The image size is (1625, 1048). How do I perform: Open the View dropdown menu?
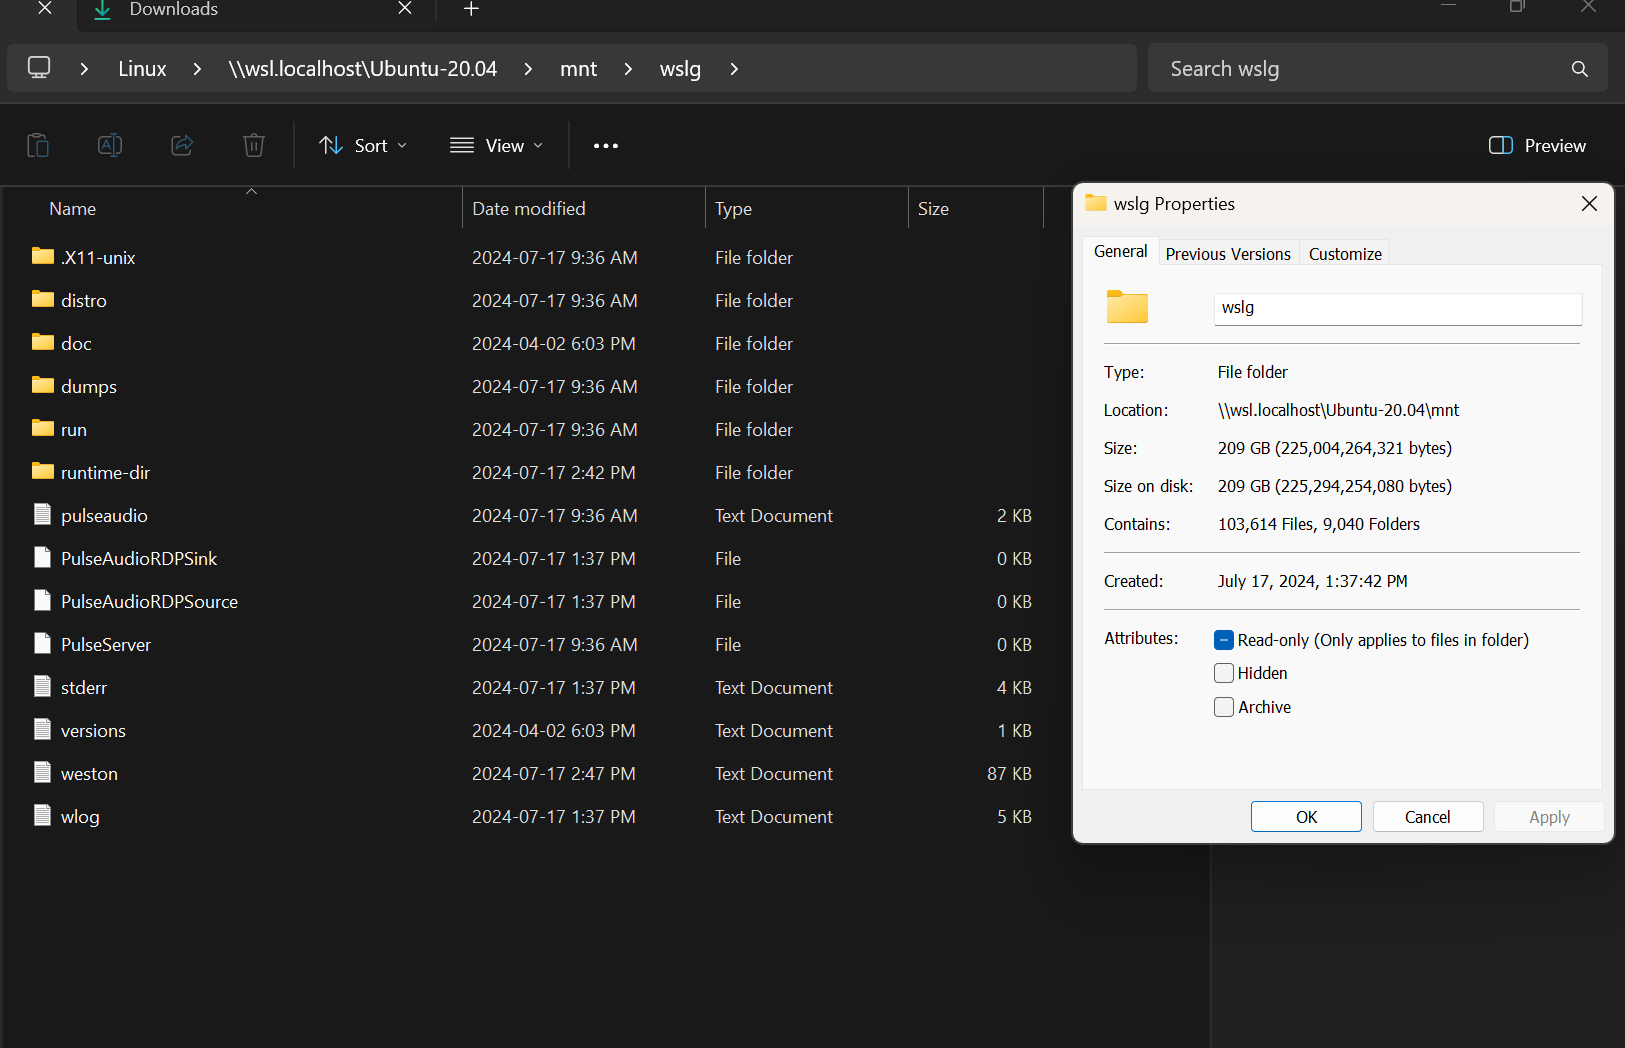[497, 146]
